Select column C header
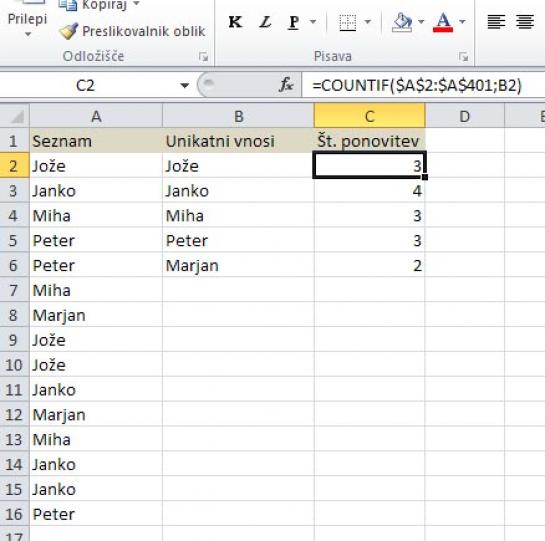 (369, 116)
